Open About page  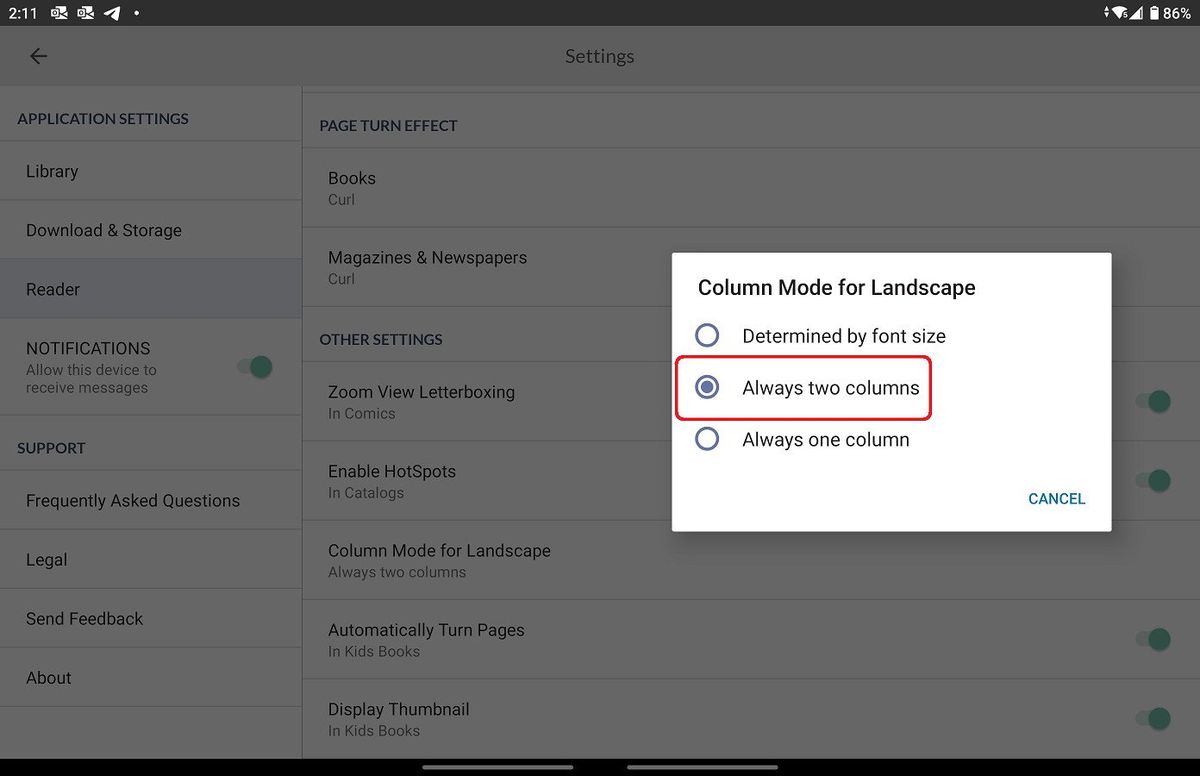[151, 677]
